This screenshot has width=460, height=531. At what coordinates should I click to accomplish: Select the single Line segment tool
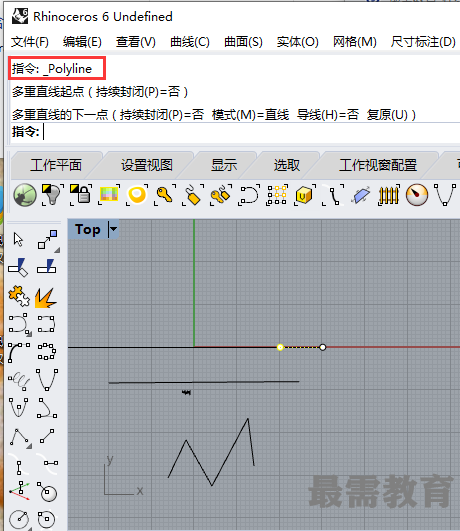47,436
